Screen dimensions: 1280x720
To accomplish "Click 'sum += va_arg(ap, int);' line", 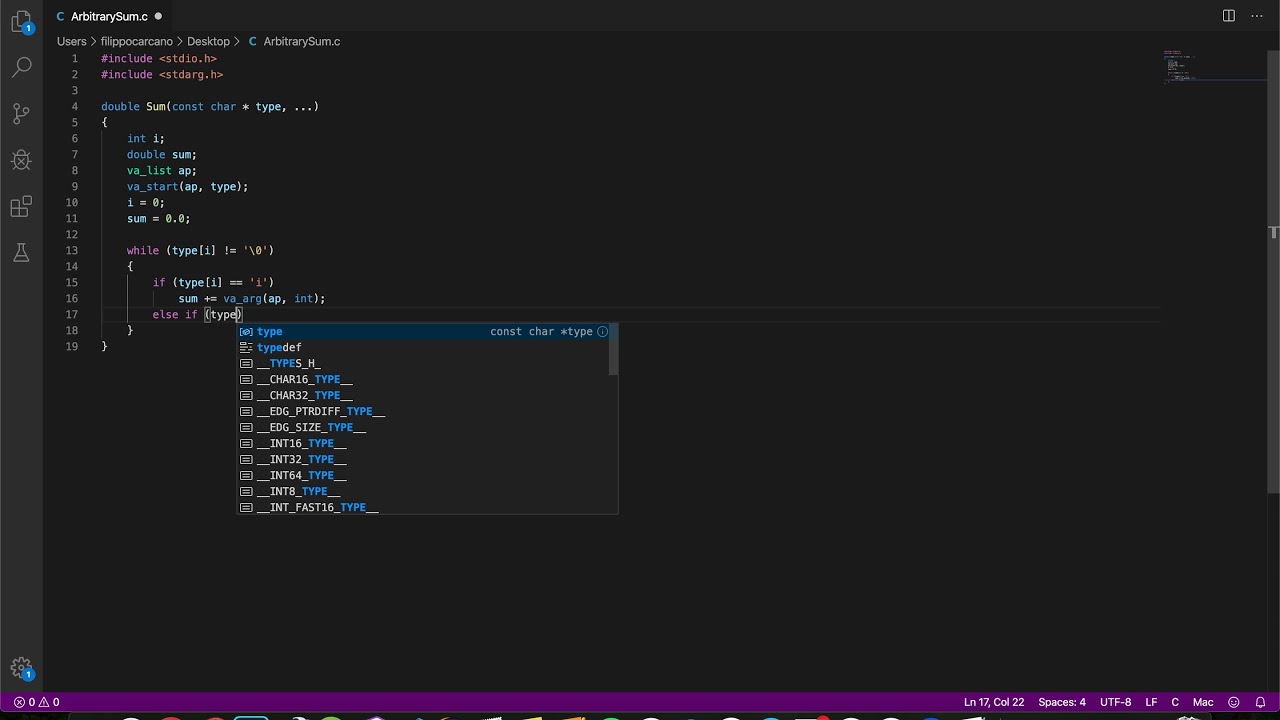I will [252, 298].
